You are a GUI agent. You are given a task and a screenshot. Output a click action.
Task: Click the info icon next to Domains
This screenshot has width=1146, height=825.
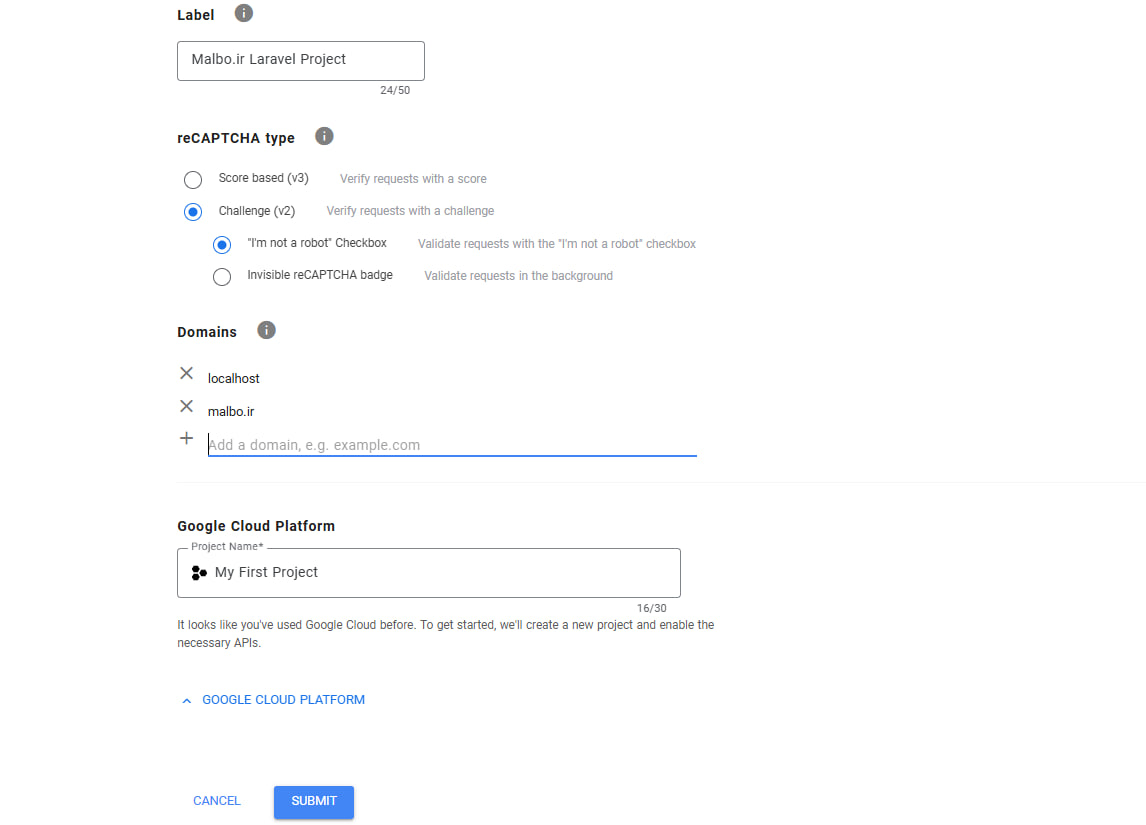click(x=266, y=330)
